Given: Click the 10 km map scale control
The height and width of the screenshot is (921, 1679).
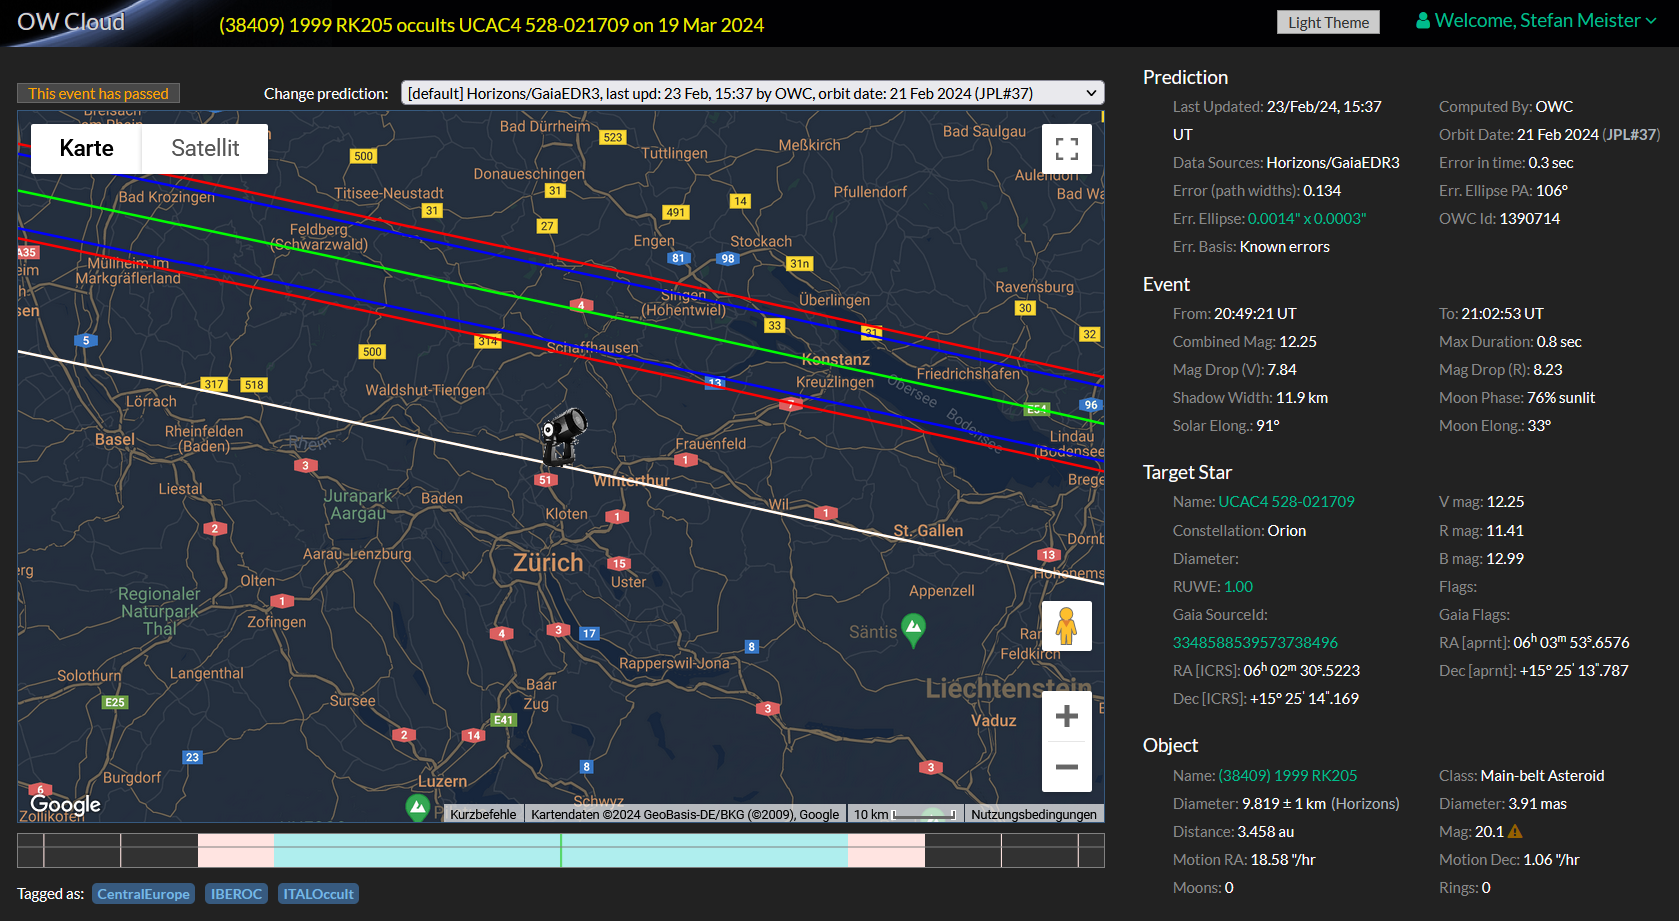Looking at the screenshot, I should (x=905, y=814).
